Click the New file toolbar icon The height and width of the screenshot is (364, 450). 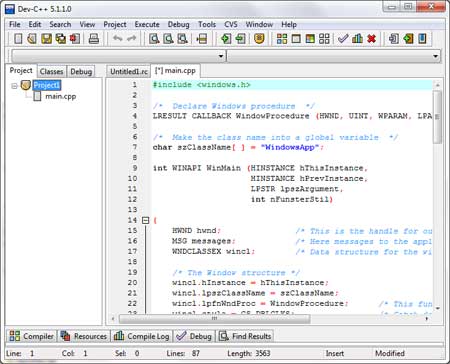(x=18, y=39)
